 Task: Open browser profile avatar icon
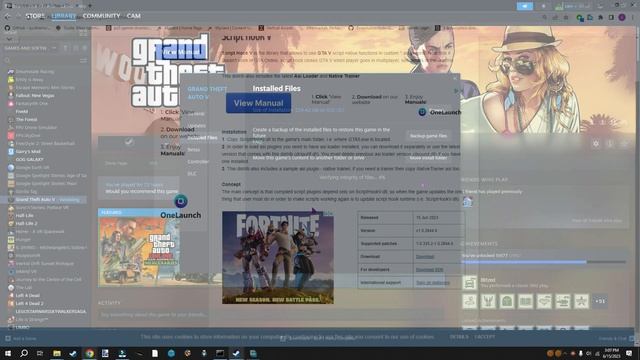click(622, 18)
